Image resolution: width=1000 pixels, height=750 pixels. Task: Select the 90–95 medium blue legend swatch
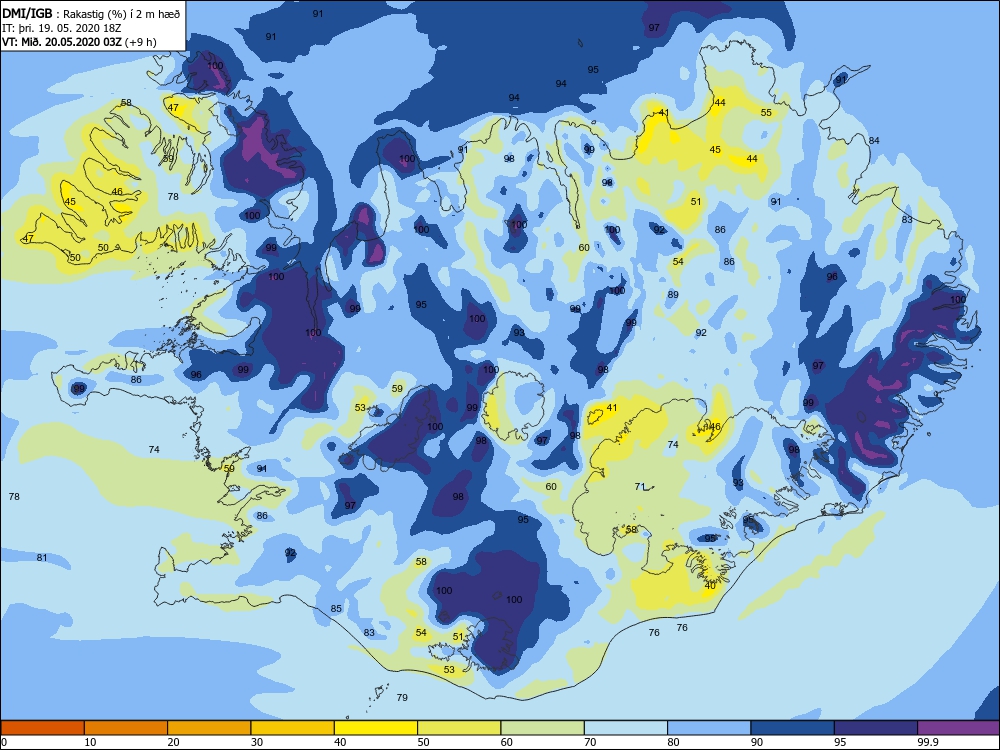[x=793, y=728]
